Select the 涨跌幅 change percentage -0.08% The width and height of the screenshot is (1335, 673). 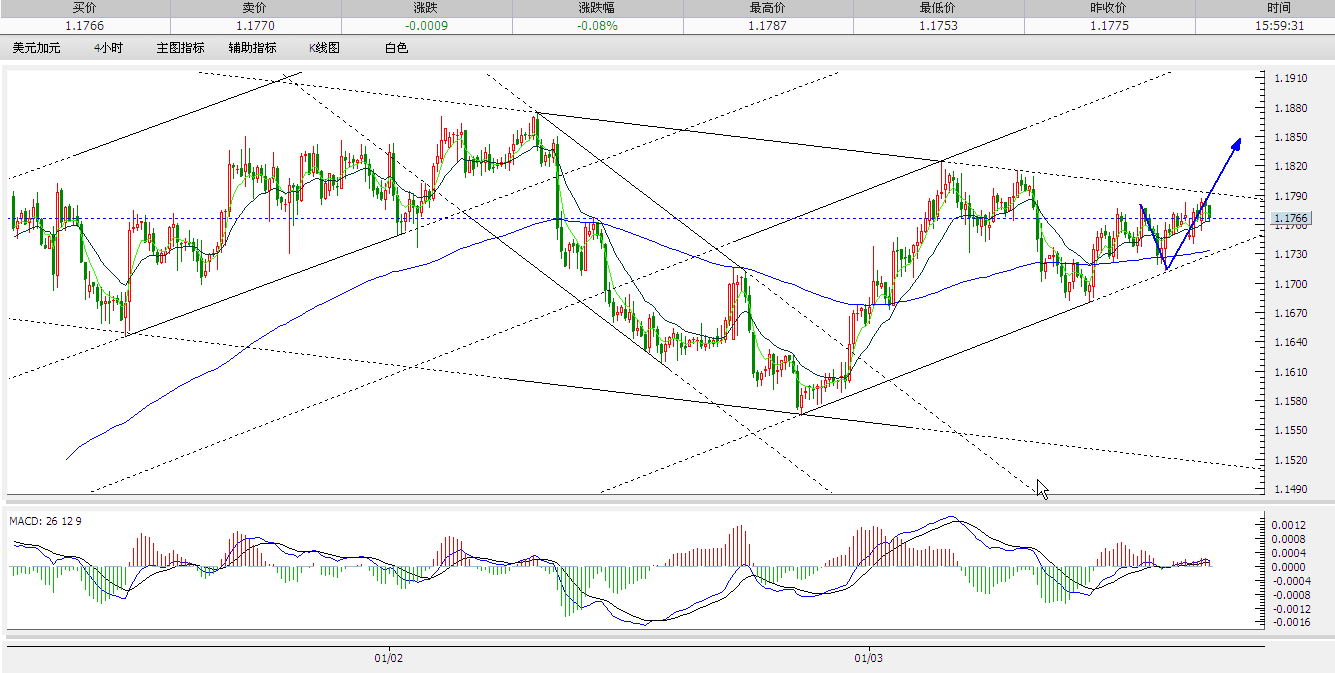click(x=596, y=26)
